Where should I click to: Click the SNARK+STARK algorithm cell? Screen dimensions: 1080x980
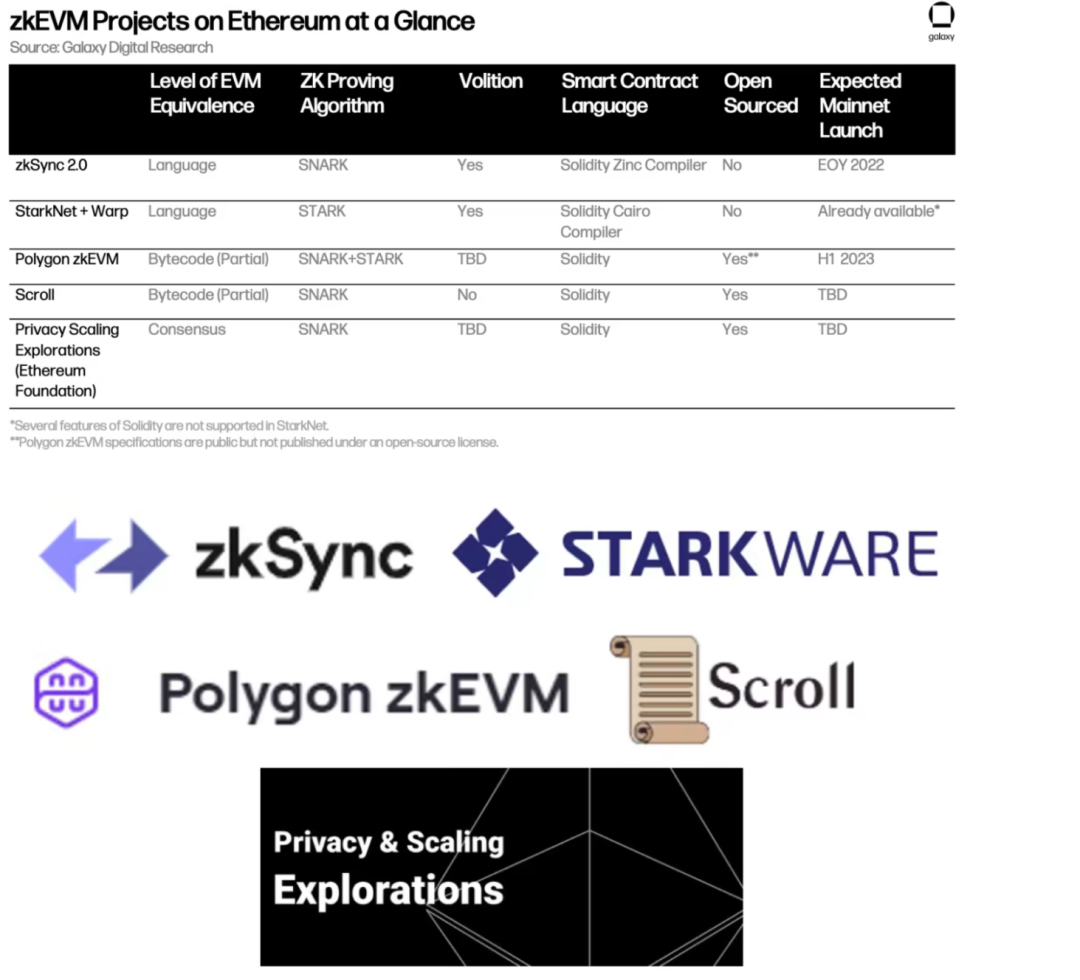coord(351,260)
